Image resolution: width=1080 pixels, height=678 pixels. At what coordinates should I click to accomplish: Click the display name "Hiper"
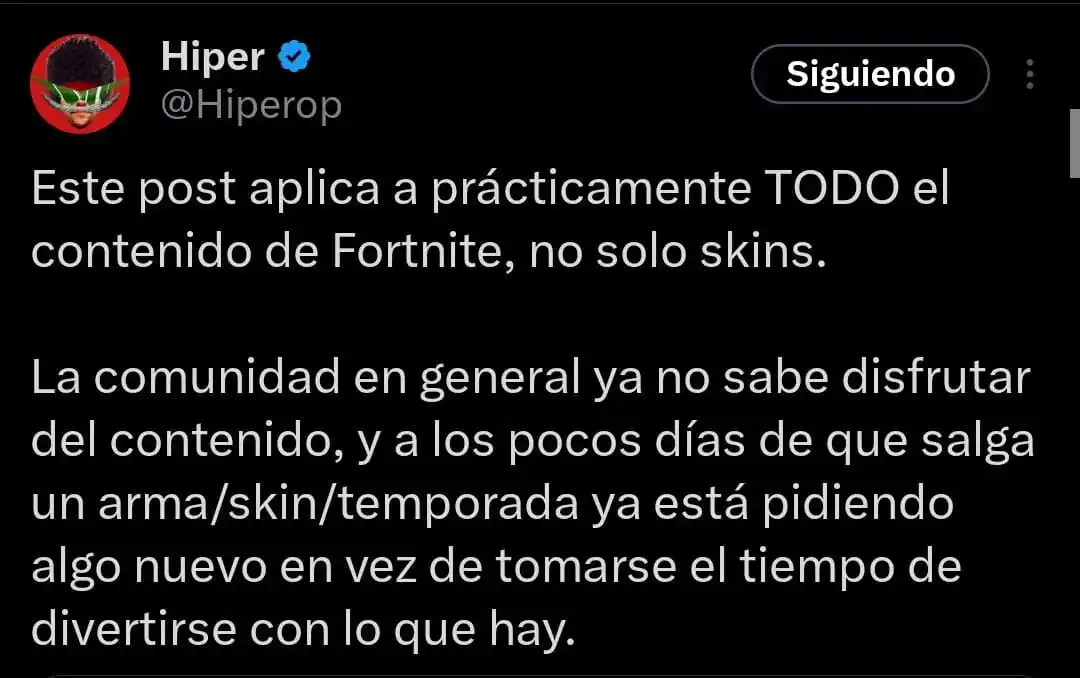click(211, 57)
